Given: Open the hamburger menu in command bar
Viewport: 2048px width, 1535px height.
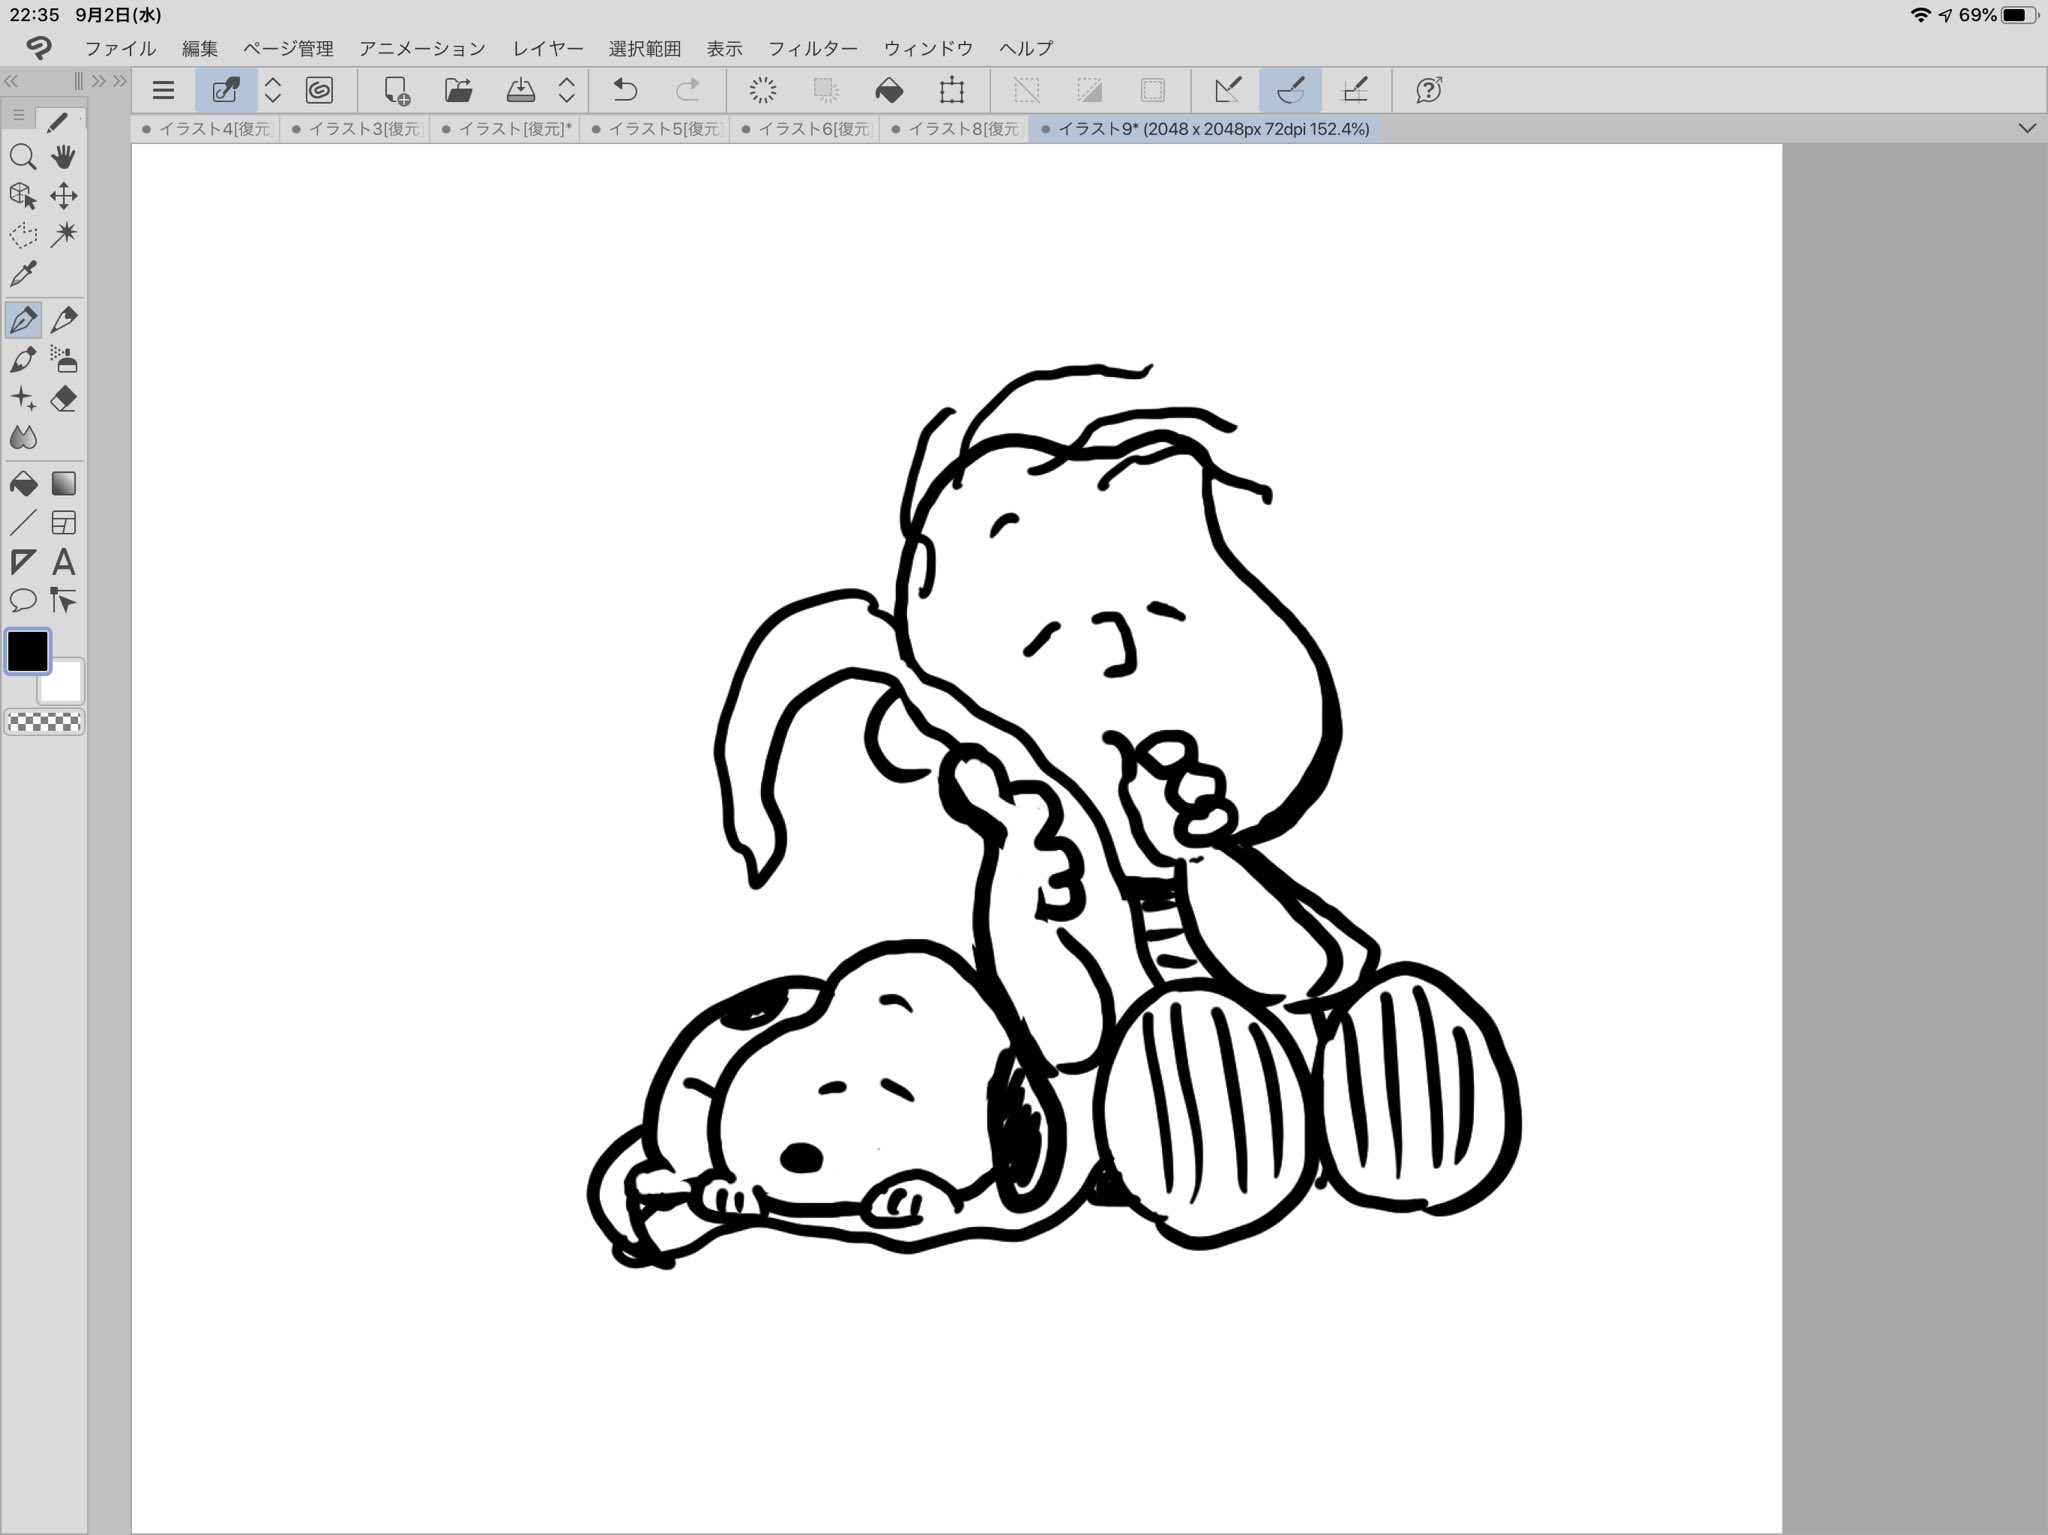Looking at the screenshot, I should (163, 91).
